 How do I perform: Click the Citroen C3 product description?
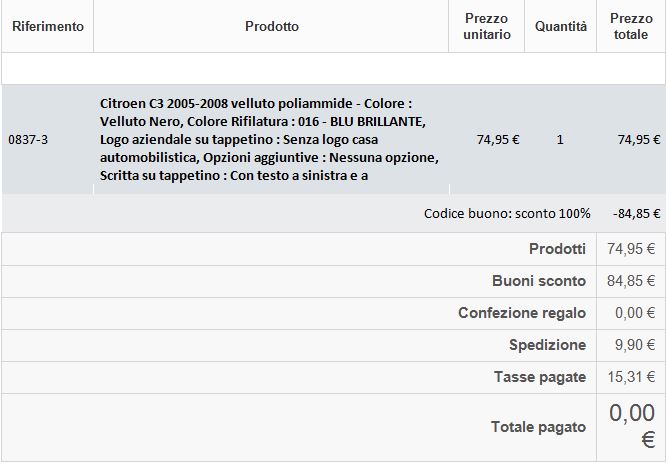pyautogui.click(x=270, y=140)
